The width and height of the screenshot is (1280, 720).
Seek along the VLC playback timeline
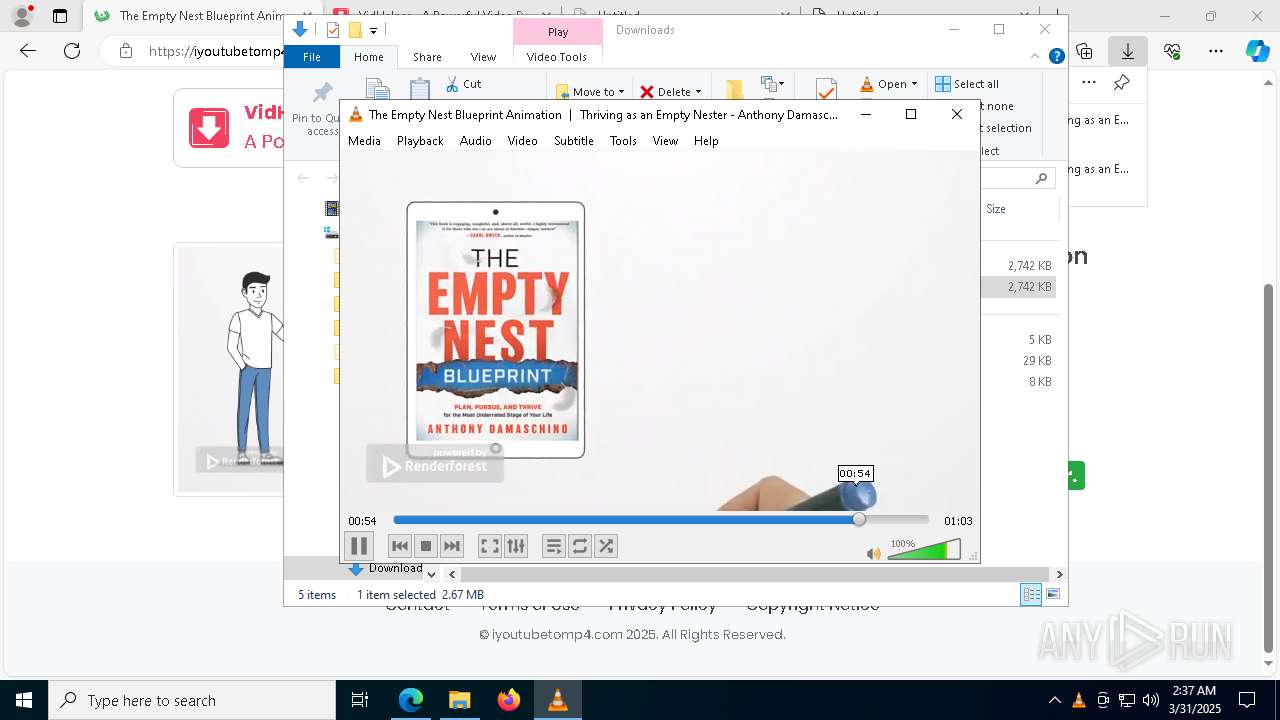coord(661,520)
